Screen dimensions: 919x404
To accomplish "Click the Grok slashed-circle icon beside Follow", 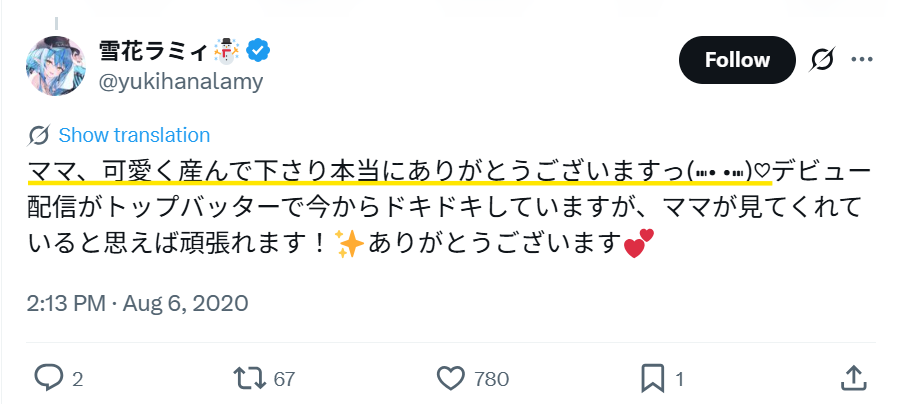I will tap(824, 60).
